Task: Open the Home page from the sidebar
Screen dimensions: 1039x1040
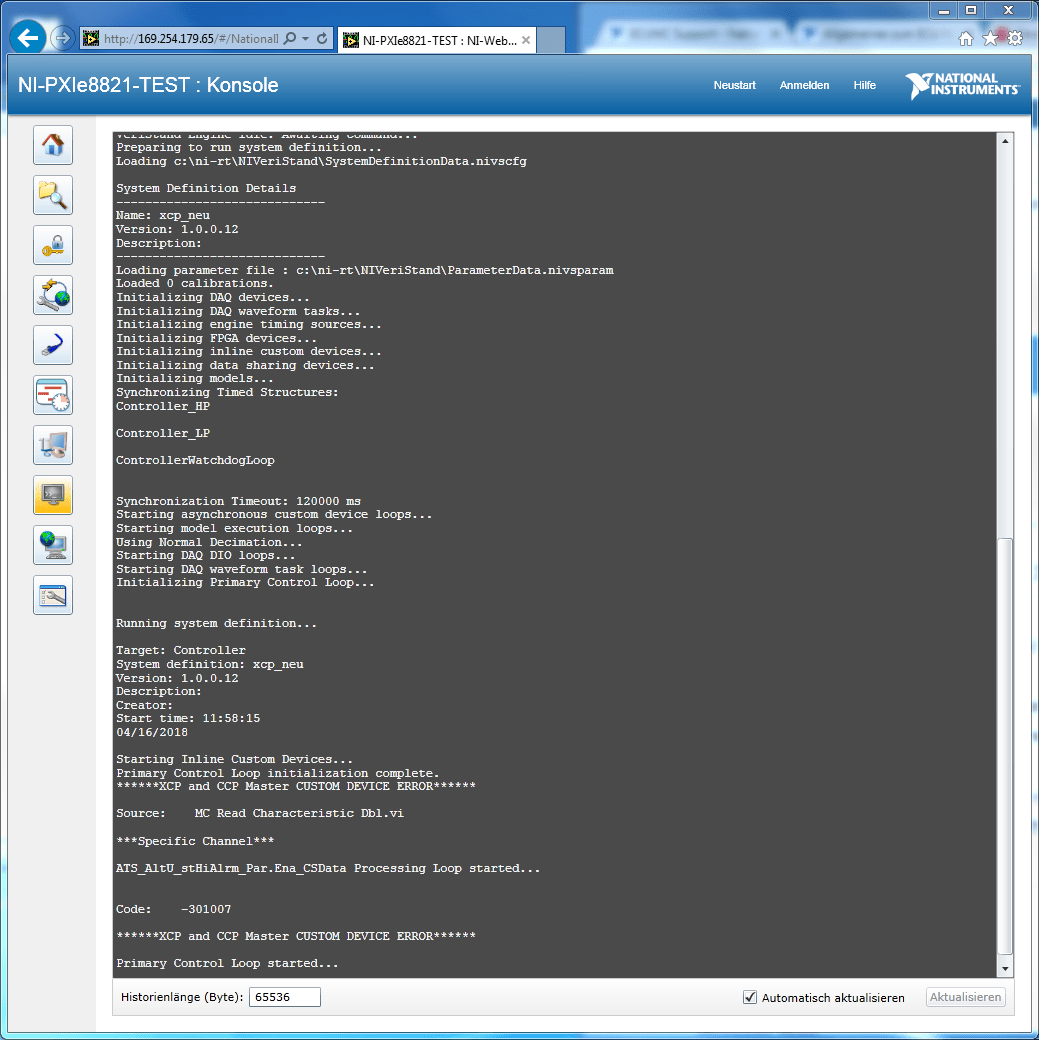Action: (x=52, y=145)
